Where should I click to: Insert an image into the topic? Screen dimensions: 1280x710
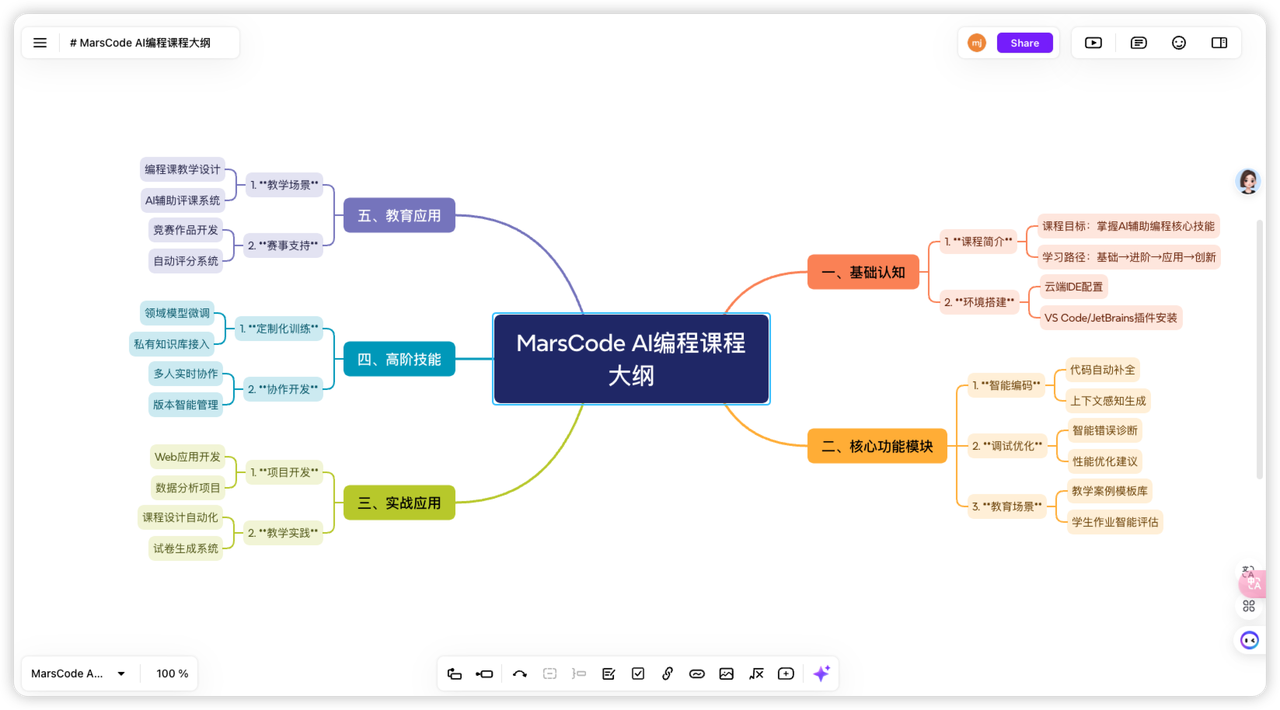coord(727,674)
